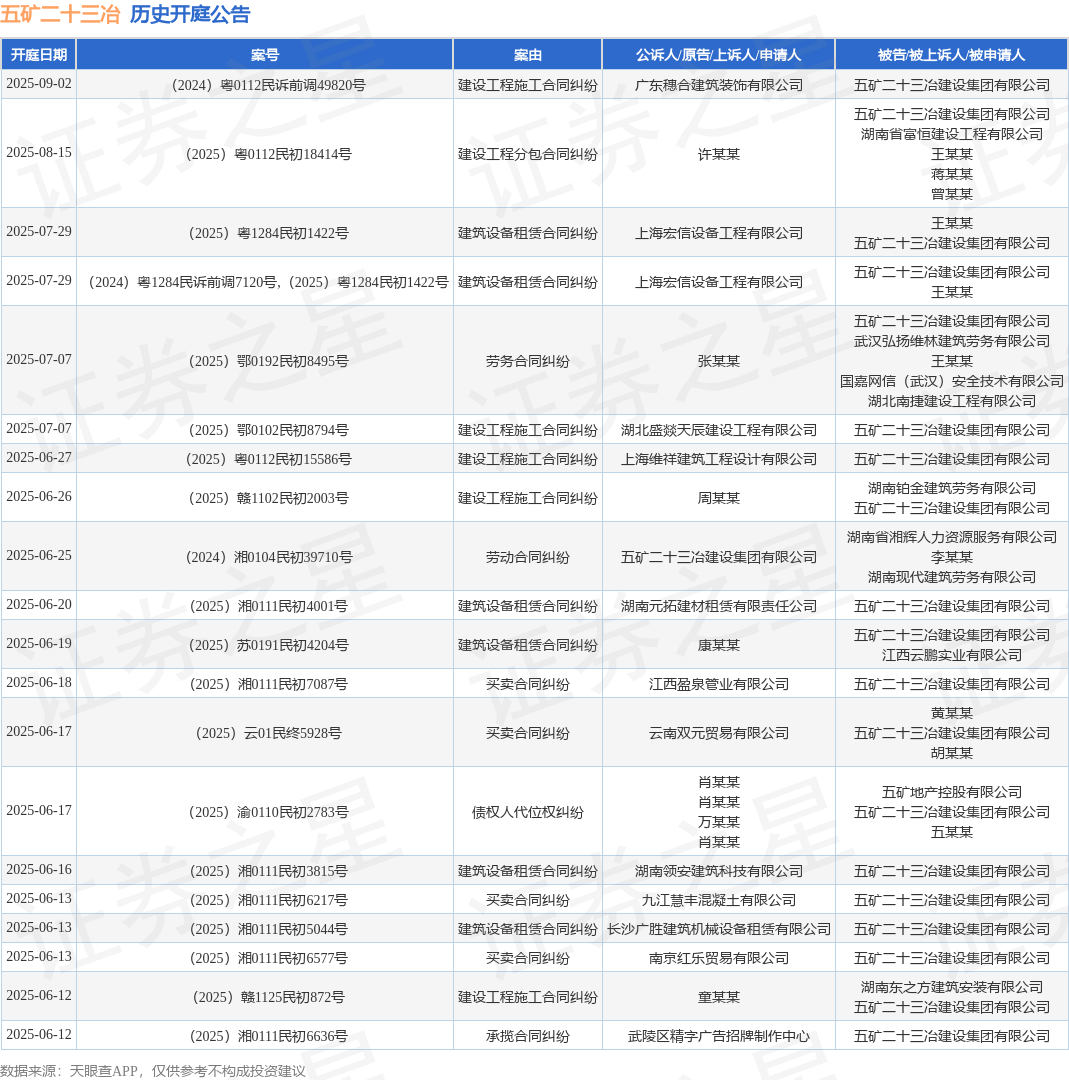This screenshot has width=1069, height=1080.
Task: Click plaintiff 江西盈泉管业有限公司
Action: [x=718, y=685]
